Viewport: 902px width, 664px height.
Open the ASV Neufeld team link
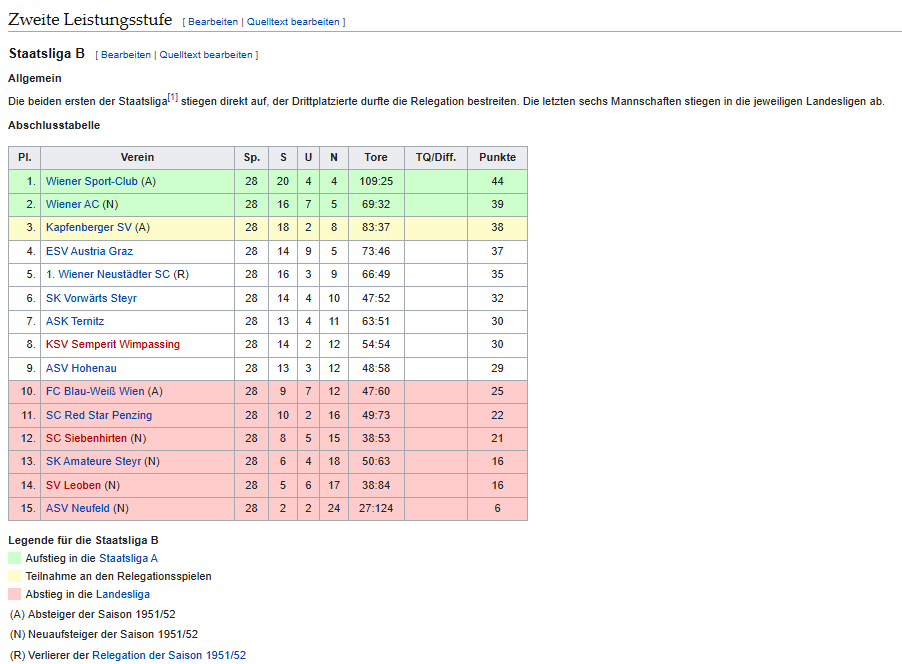[77, 508]
